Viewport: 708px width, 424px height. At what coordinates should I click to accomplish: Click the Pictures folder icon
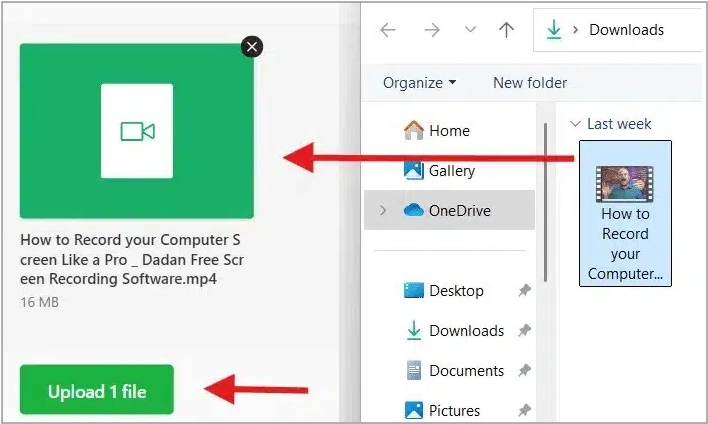tap(414, 410)
